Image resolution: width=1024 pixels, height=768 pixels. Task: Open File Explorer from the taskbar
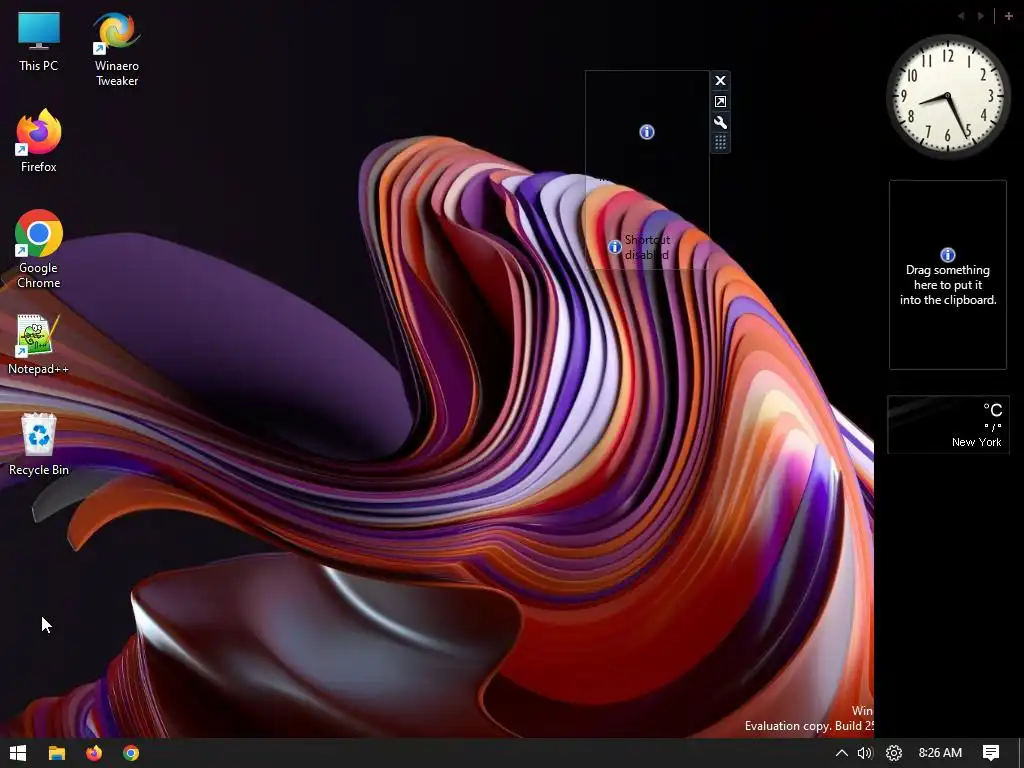click(x=57, y=753)
